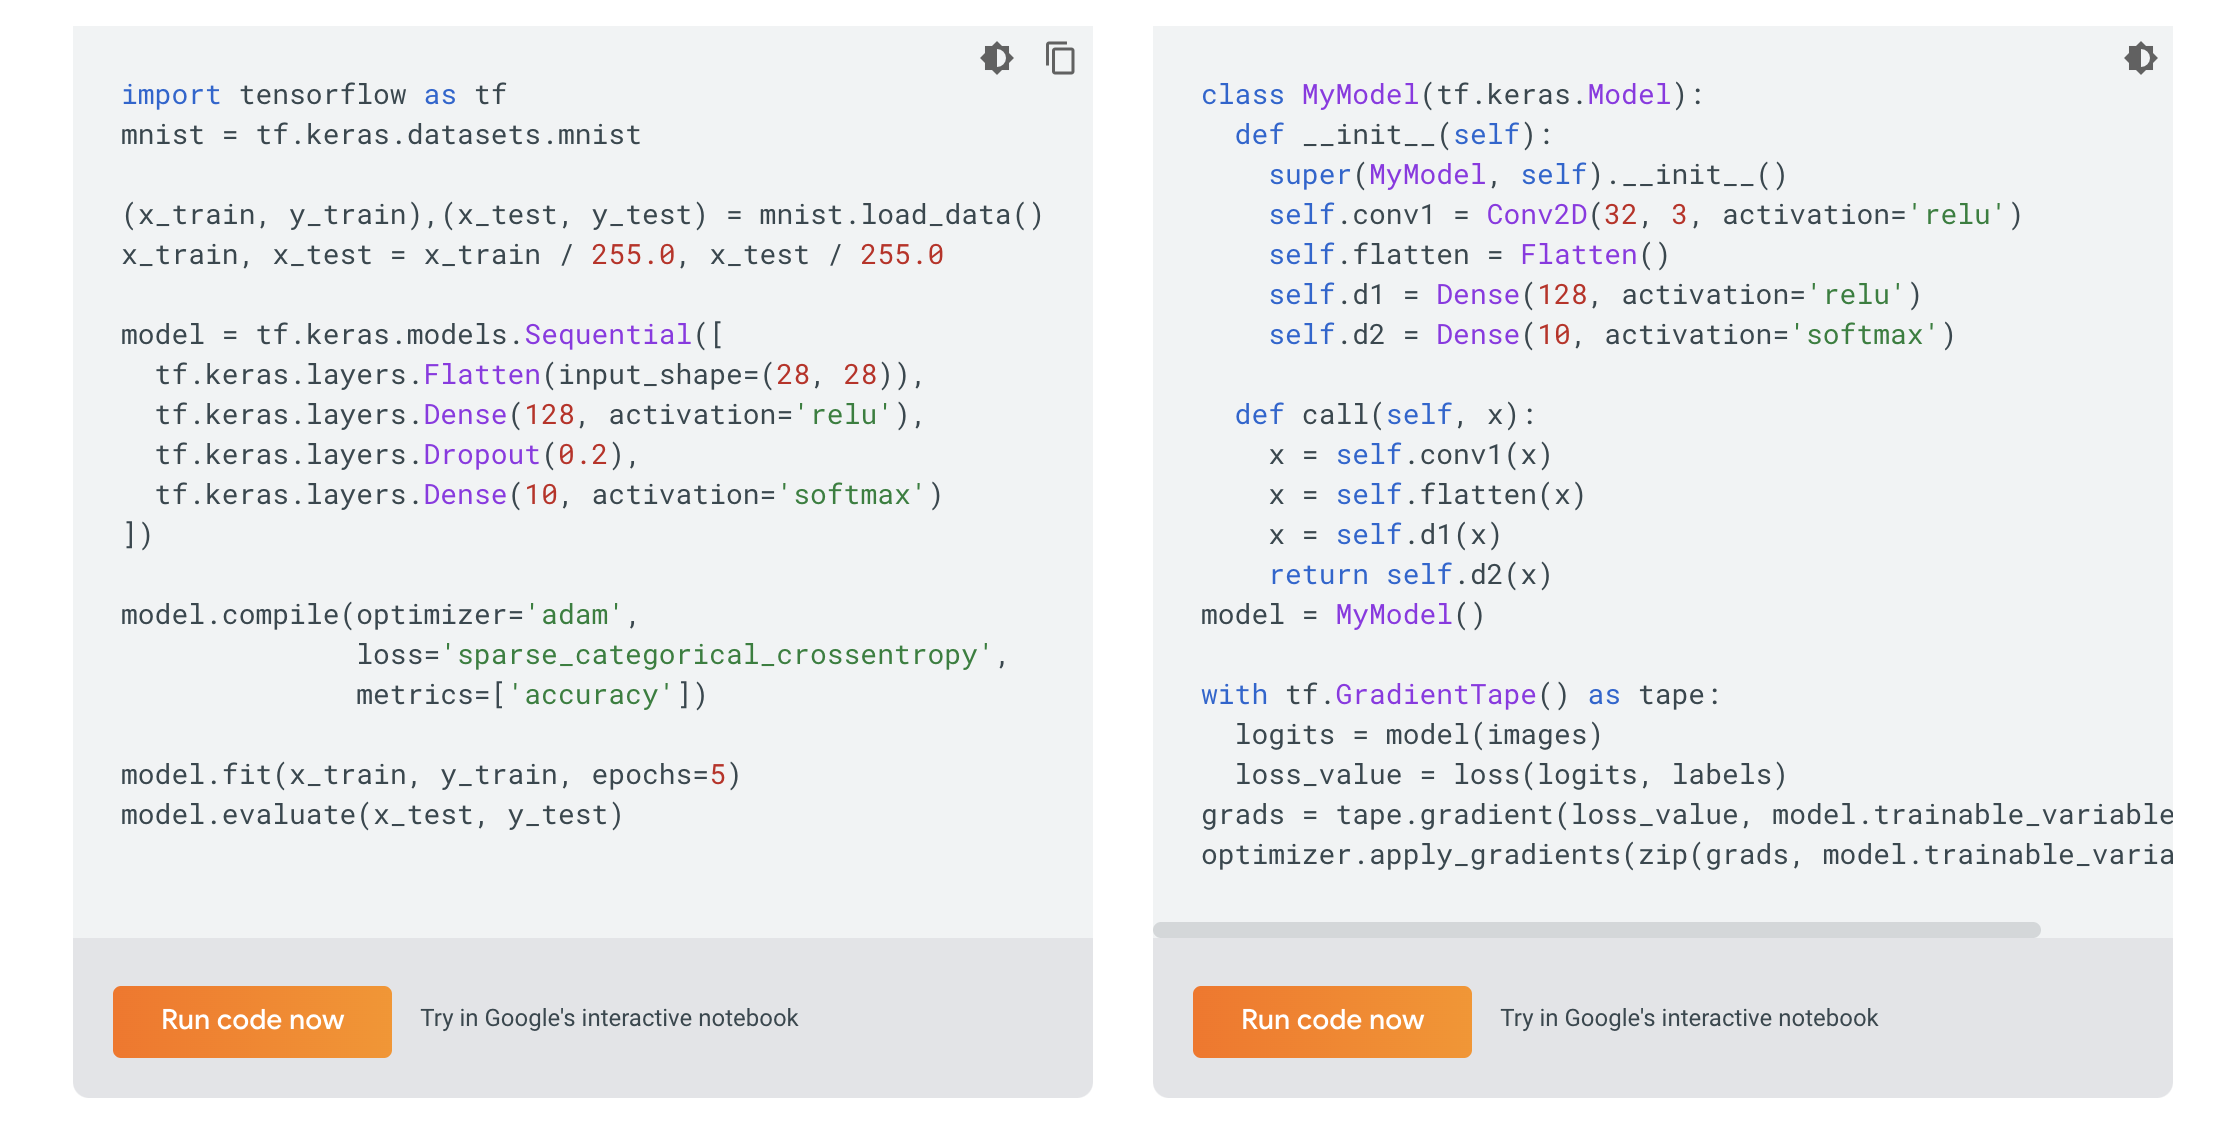Click the def call(self, x) line
The image size is (2224, 1134).
pyautogui.click(x=1384, y=415)
